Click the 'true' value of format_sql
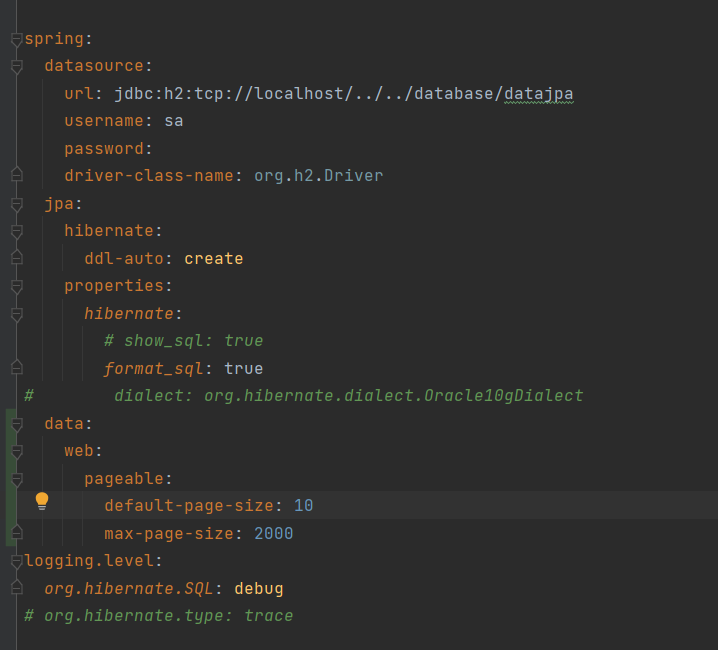The width and height of the screenshot is (718, 650). coord(244,369)
